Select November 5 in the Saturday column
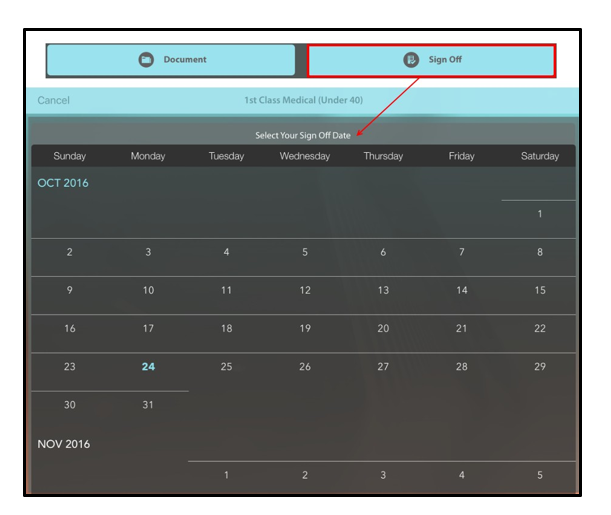This screenshot has width=611, height=515. coord(540,475)
